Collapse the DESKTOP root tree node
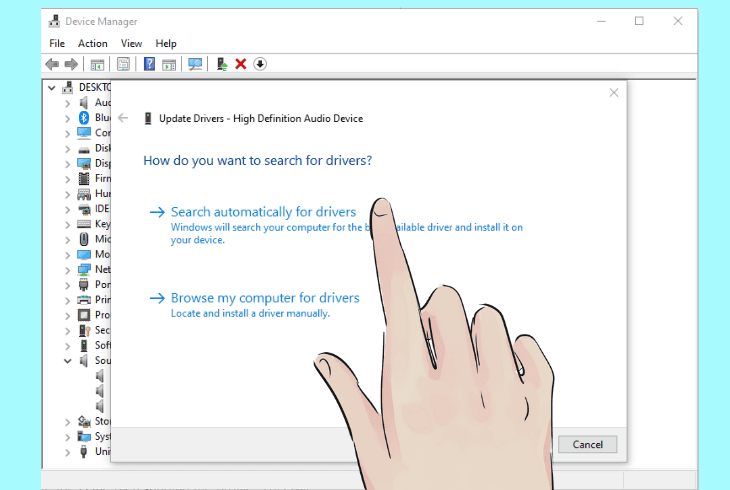Screen dimensions: 730x490 point(52,87)
